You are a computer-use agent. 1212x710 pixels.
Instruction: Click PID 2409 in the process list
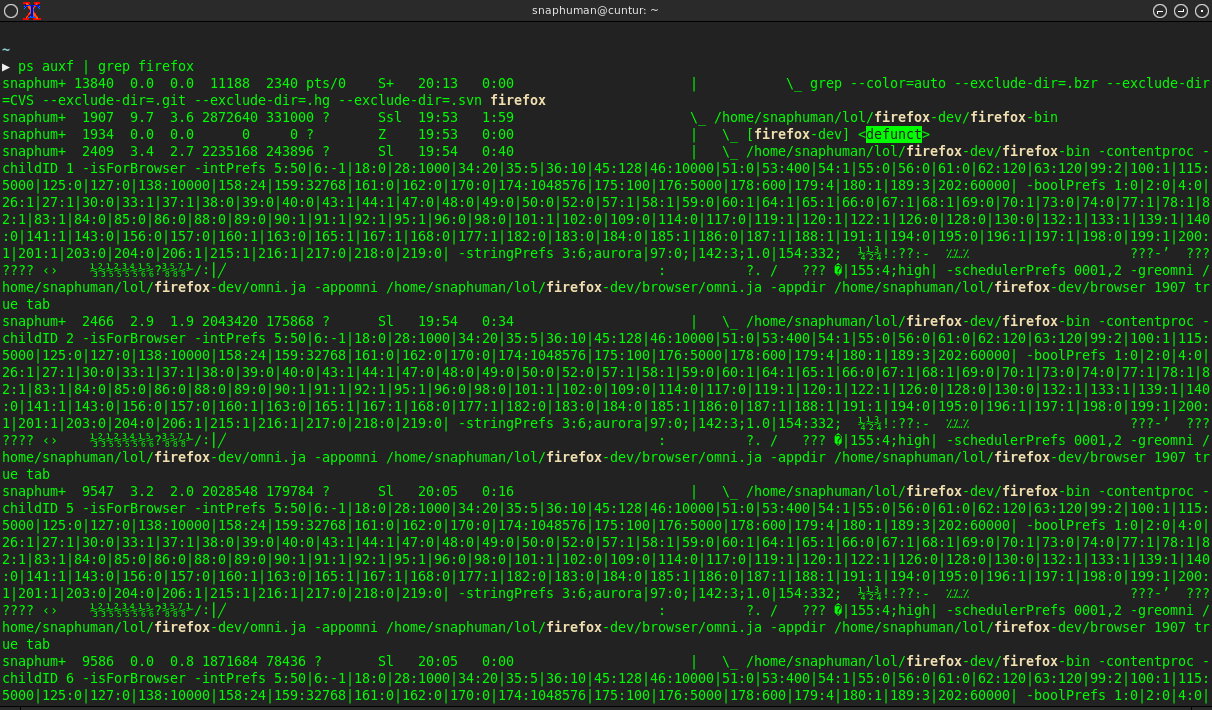98,151
